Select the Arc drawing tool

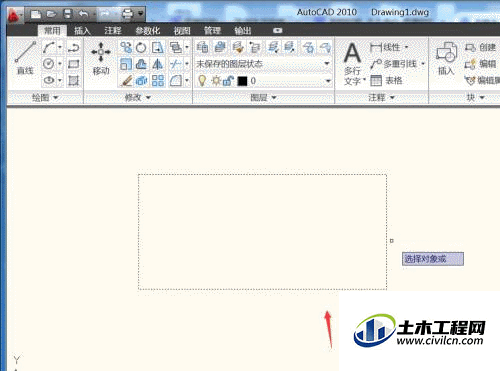click(x=49, y=48)
